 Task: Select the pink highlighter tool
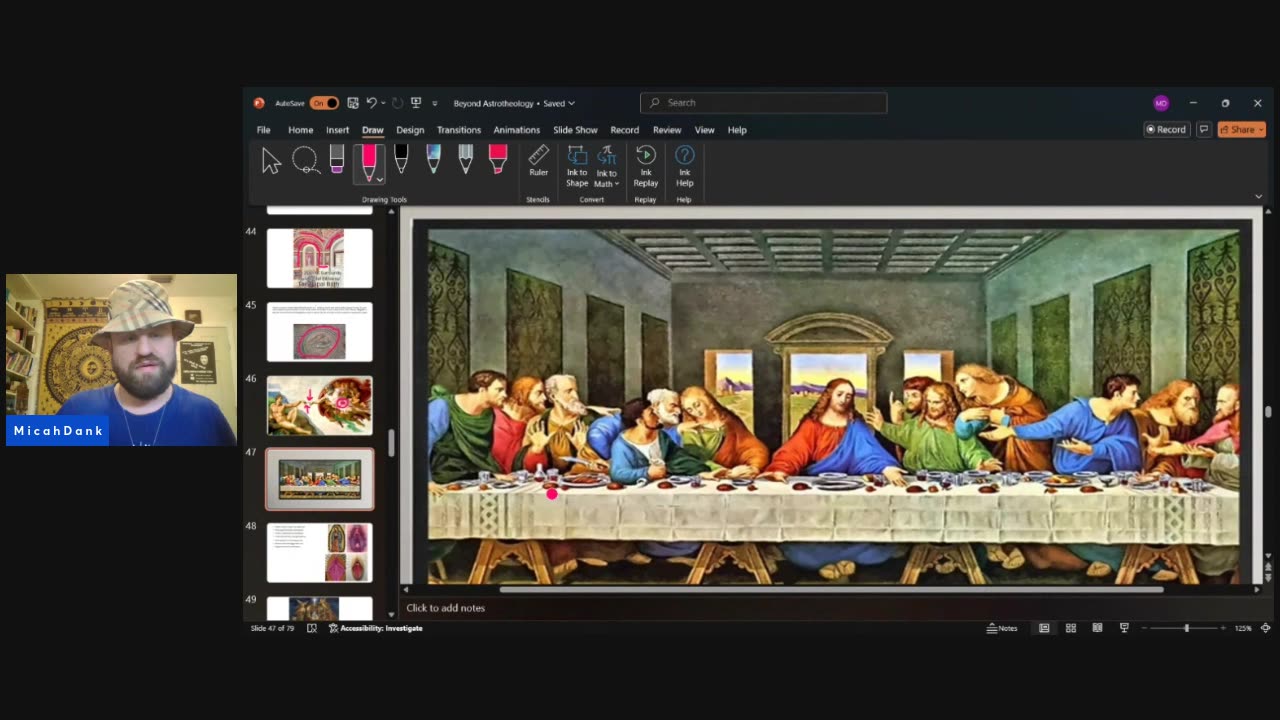pyautogui.click(x=498, y=161)
